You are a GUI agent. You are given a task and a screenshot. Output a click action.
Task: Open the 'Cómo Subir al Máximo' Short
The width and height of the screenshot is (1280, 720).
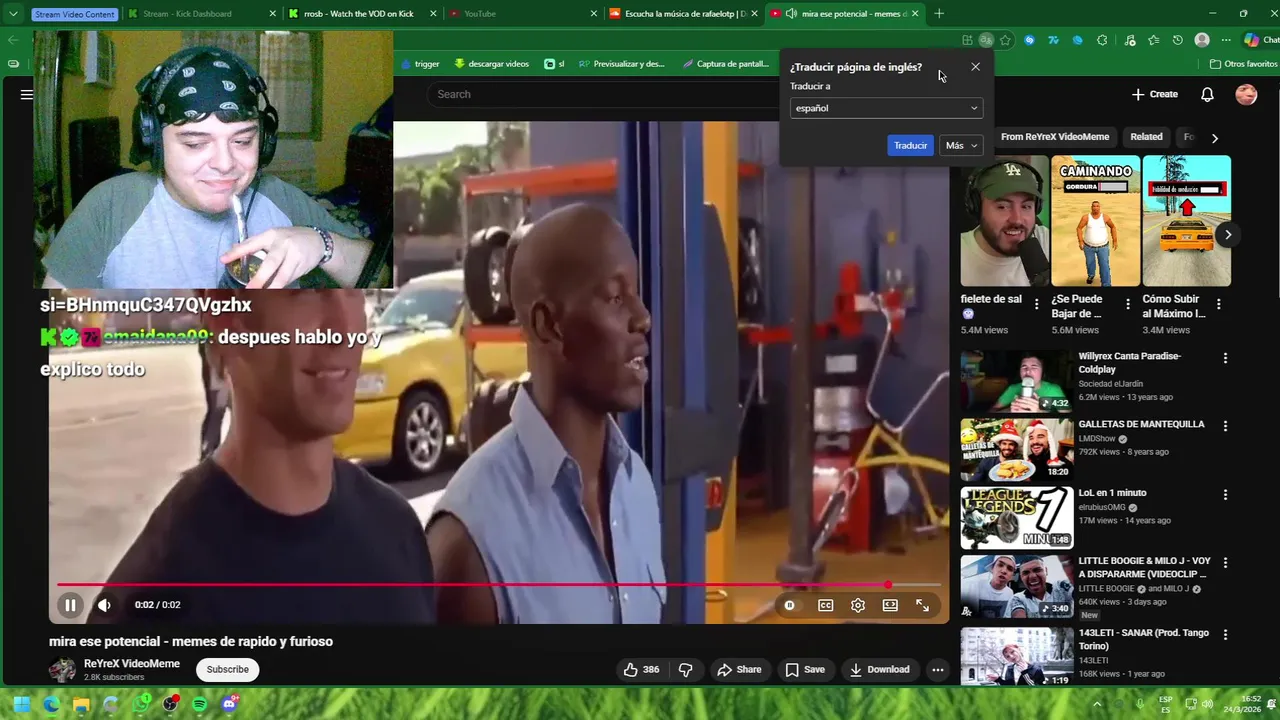click(1186, 221)
